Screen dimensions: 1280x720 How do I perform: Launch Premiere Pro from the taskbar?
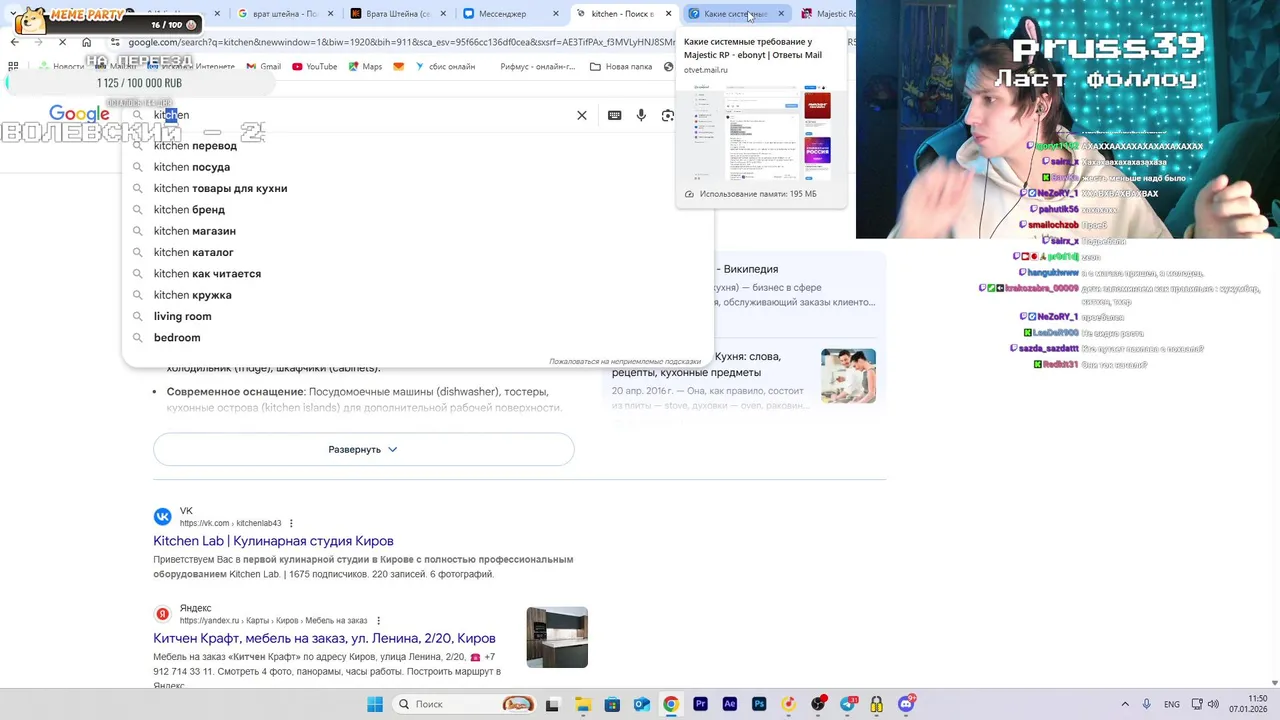coord(700,704)
